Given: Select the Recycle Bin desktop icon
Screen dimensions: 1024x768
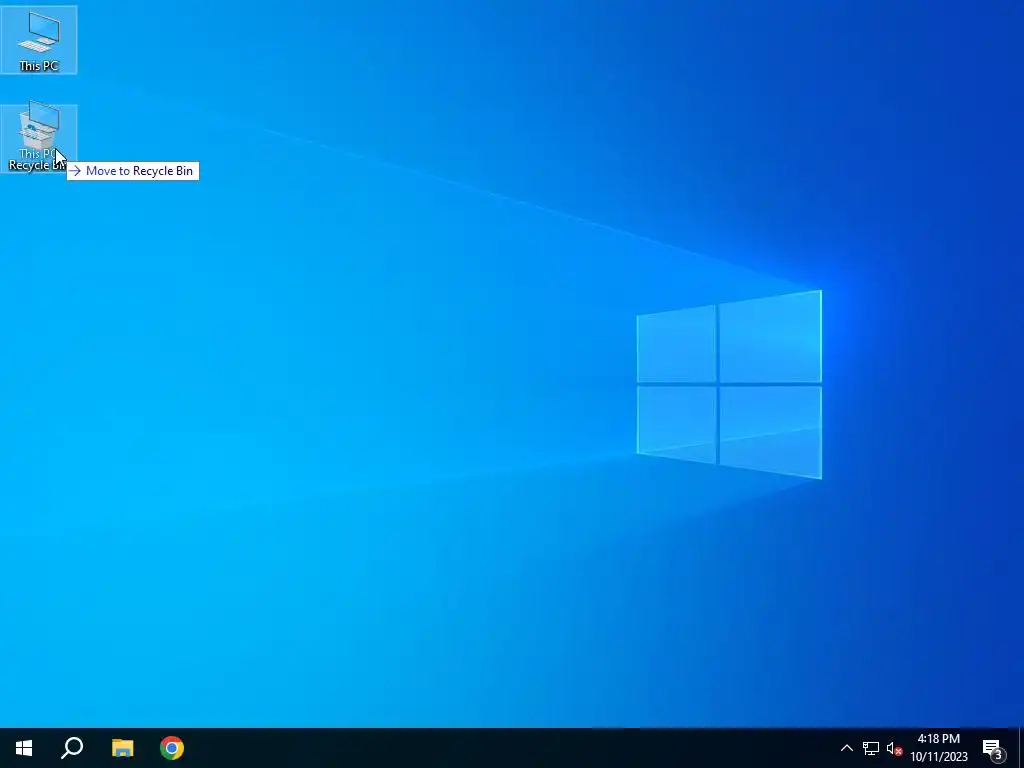Looking at the screenshot, I should click(39, 138).
